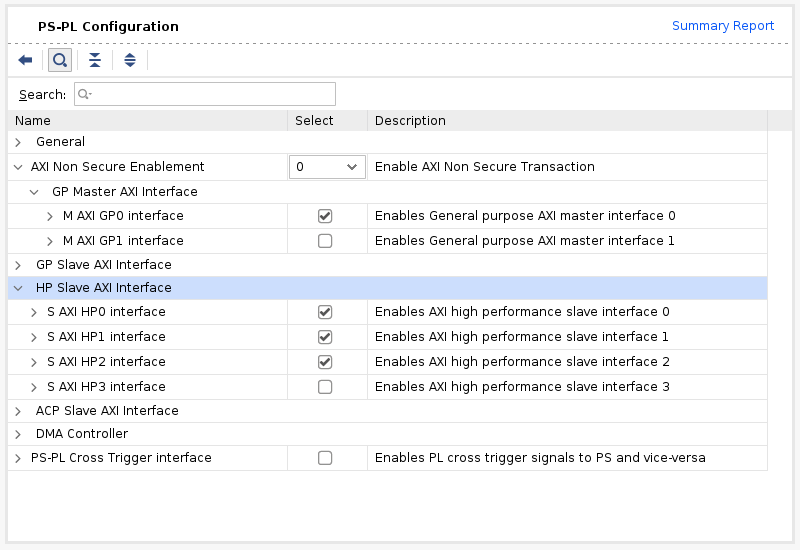This screenshot has width=800, height=550.
Task: Click the magnifier icon inside Search field
Action: 85,94
